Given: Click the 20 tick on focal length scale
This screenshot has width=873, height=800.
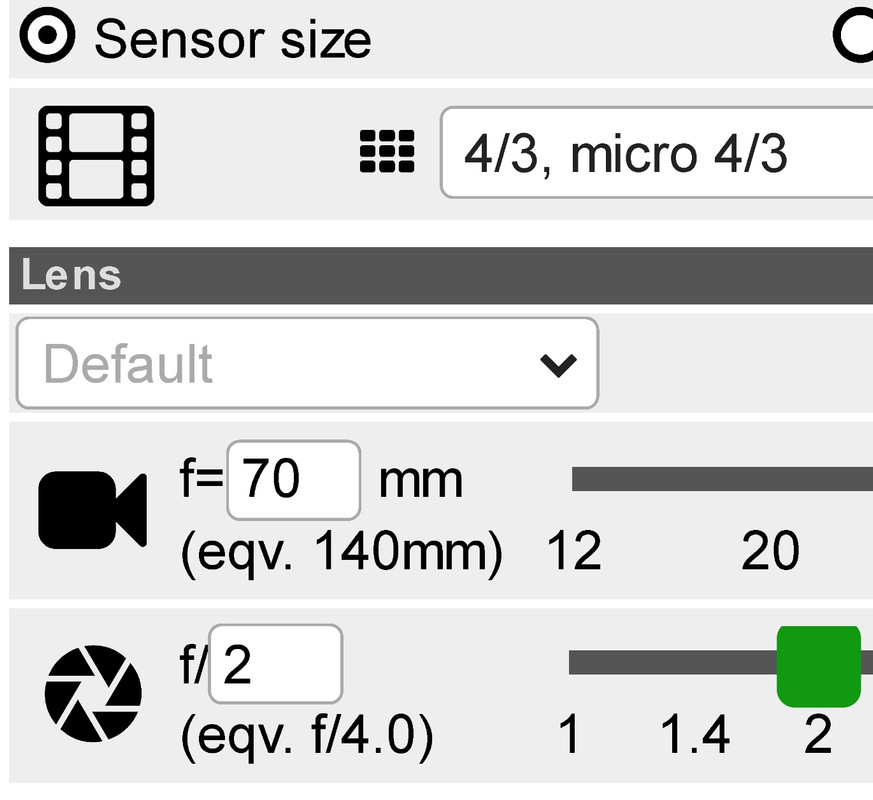Looking at the screenshot, I should [771, 551].
